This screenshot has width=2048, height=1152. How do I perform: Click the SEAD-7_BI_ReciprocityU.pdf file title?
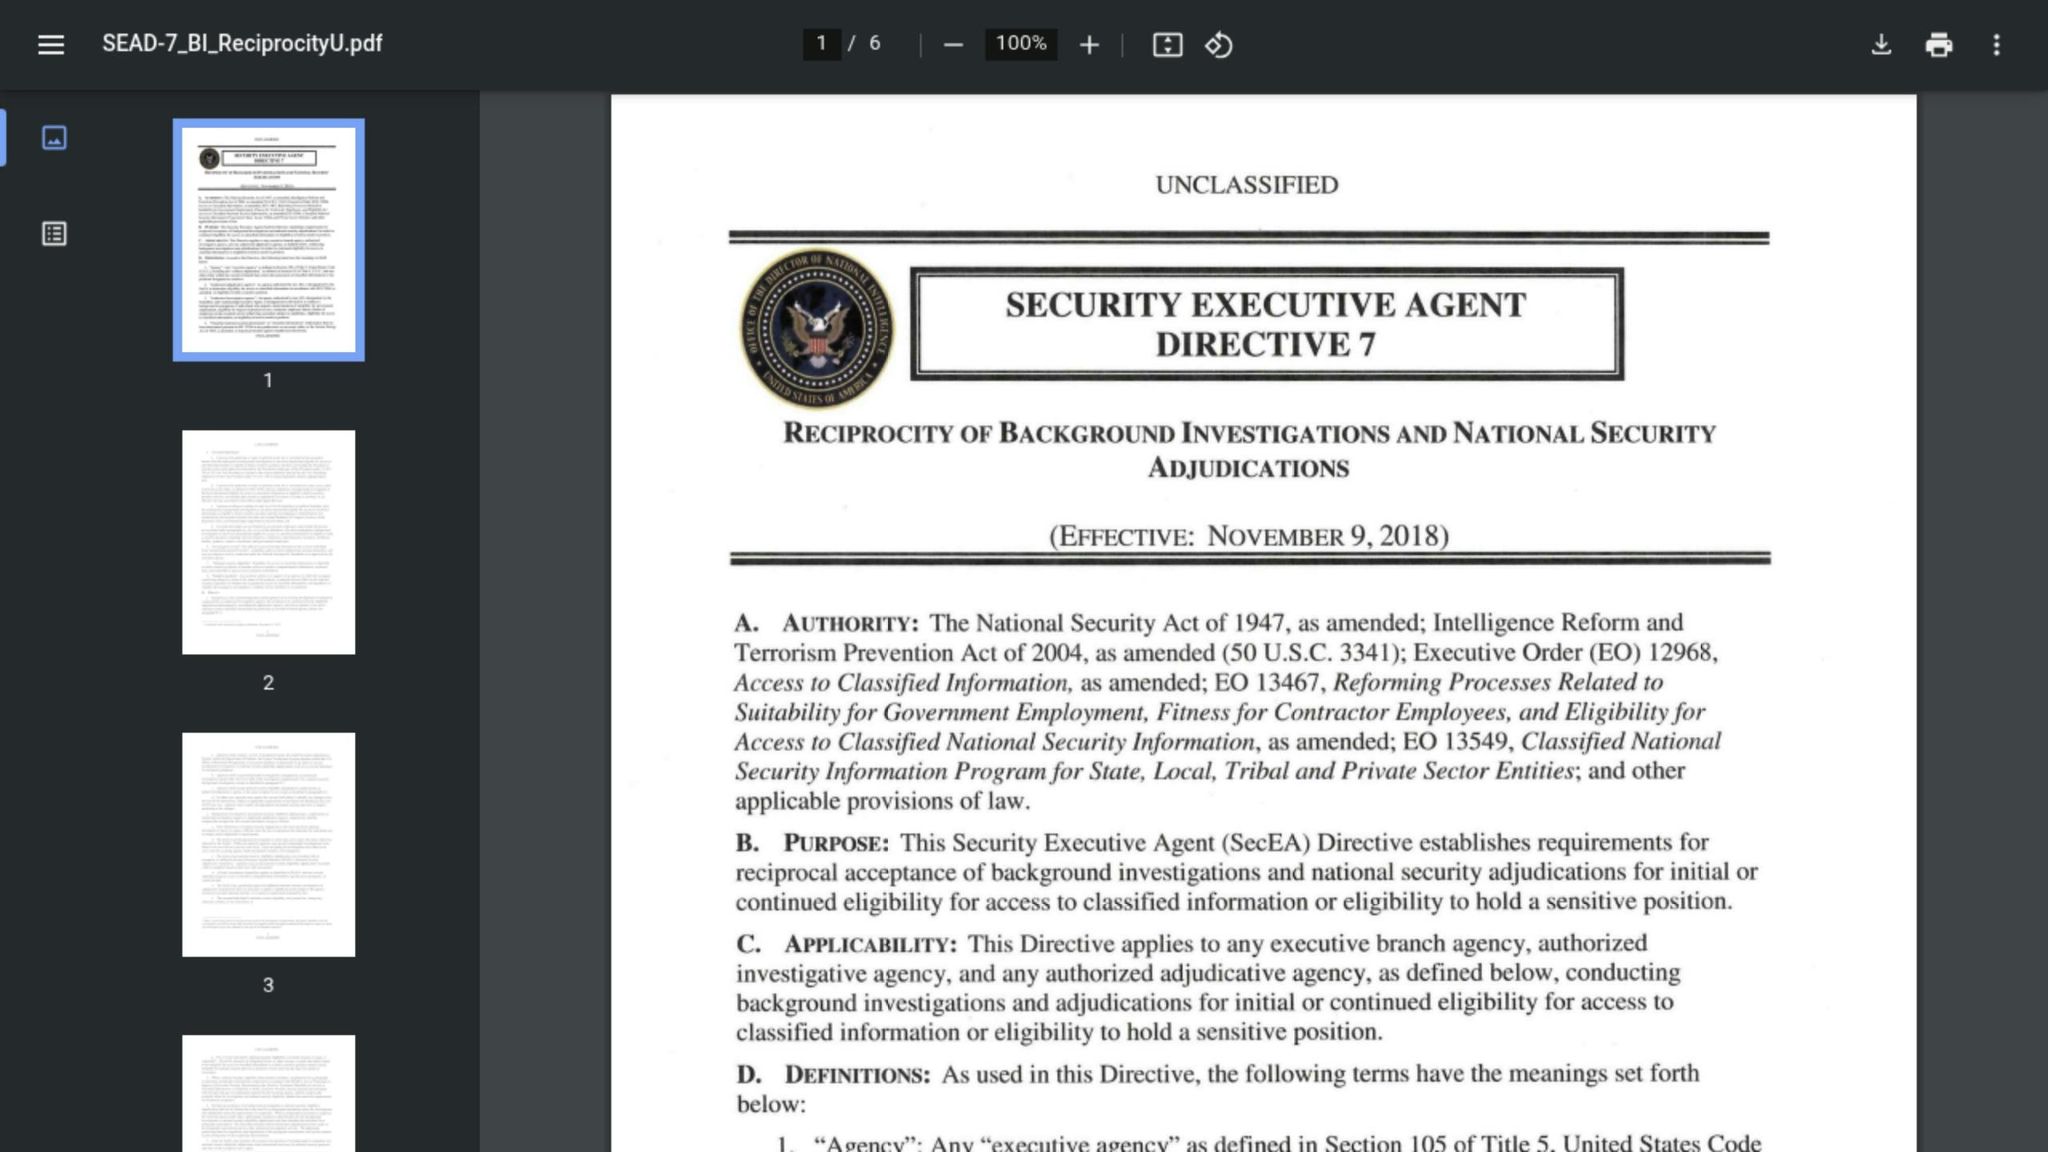pos(242,43)
